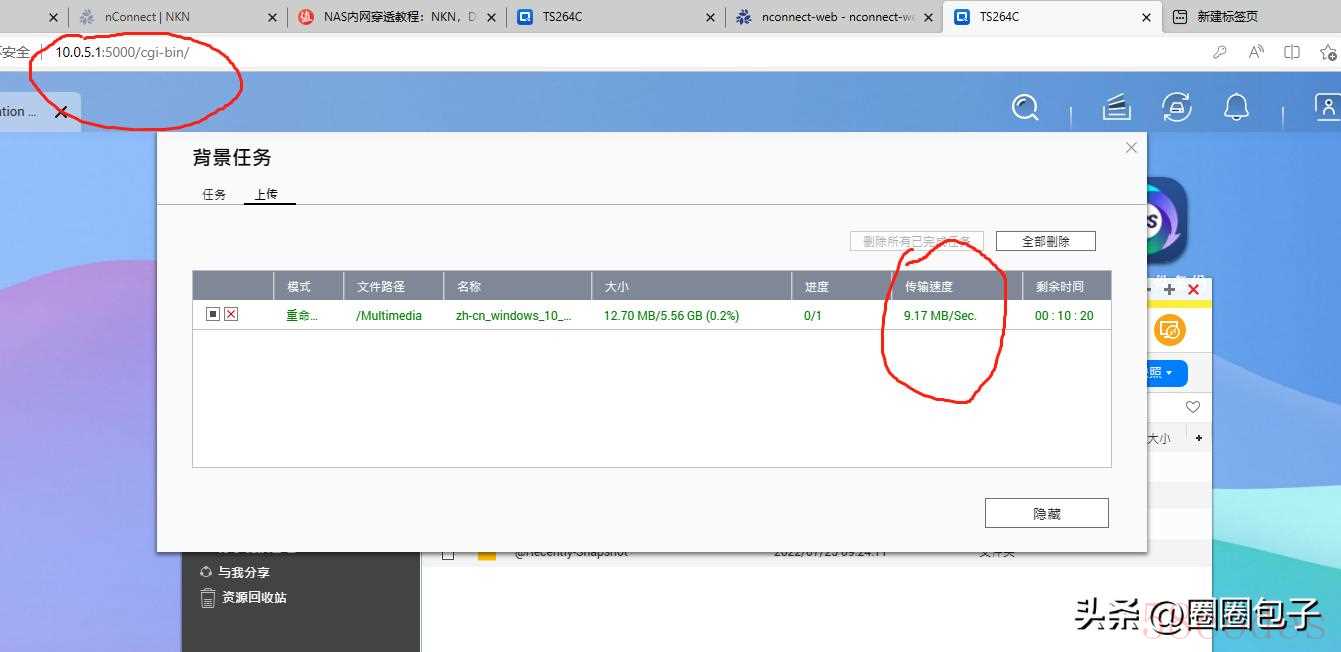Close the 背景任务 dialog
The height and width of the screenshot is (652, 1341).
point(1131,147)
